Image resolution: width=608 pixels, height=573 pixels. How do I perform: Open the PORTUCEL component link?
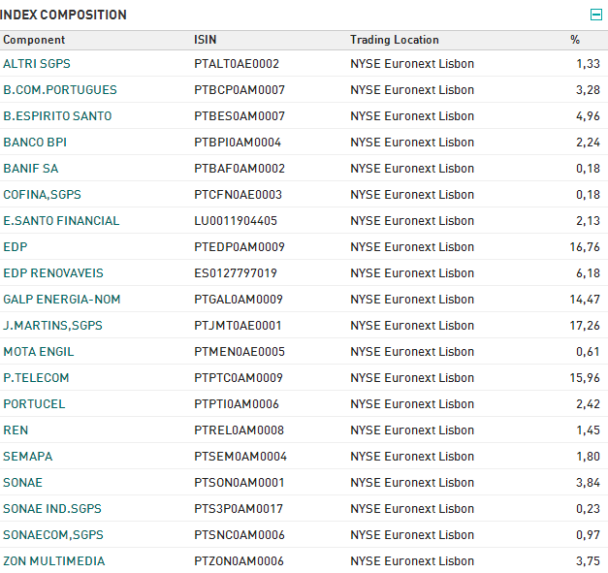click(x=34, y=404)
